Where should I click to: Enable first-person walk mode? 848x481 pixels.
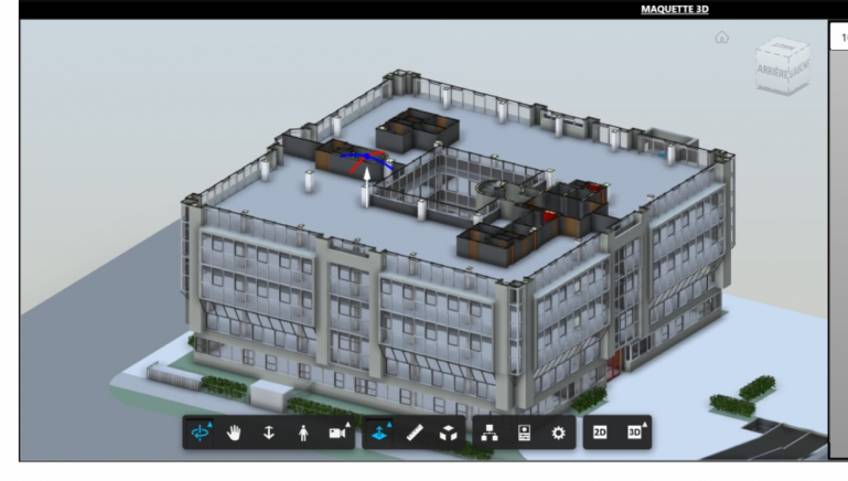[302, 433]
